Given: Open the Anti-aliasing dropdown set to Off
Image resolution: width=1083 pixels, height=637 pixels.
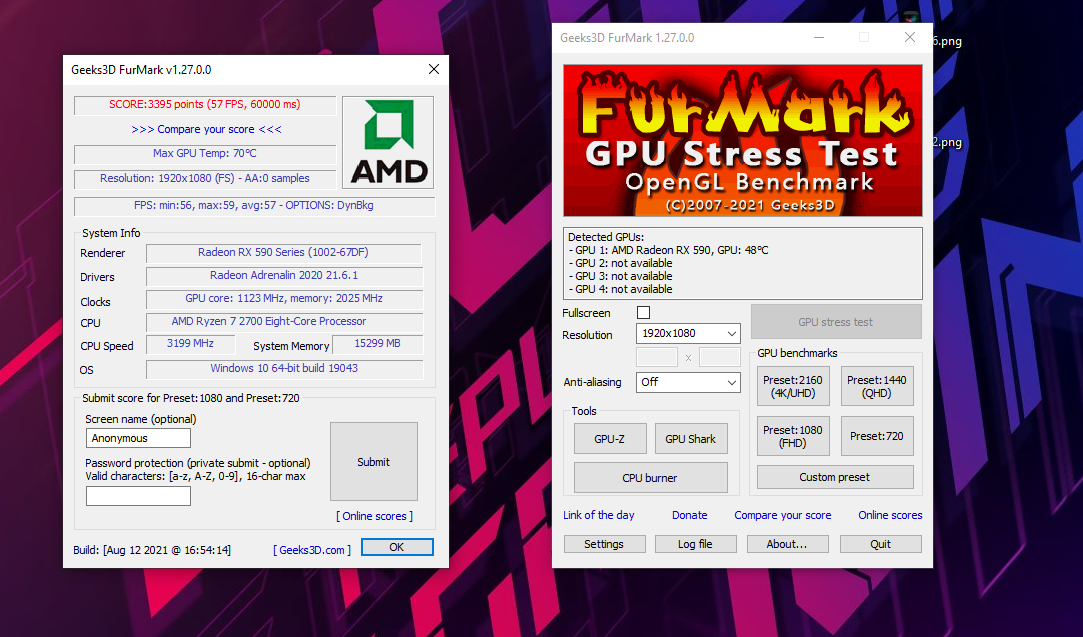Looking at the screenshot, I should coord(688,382).
